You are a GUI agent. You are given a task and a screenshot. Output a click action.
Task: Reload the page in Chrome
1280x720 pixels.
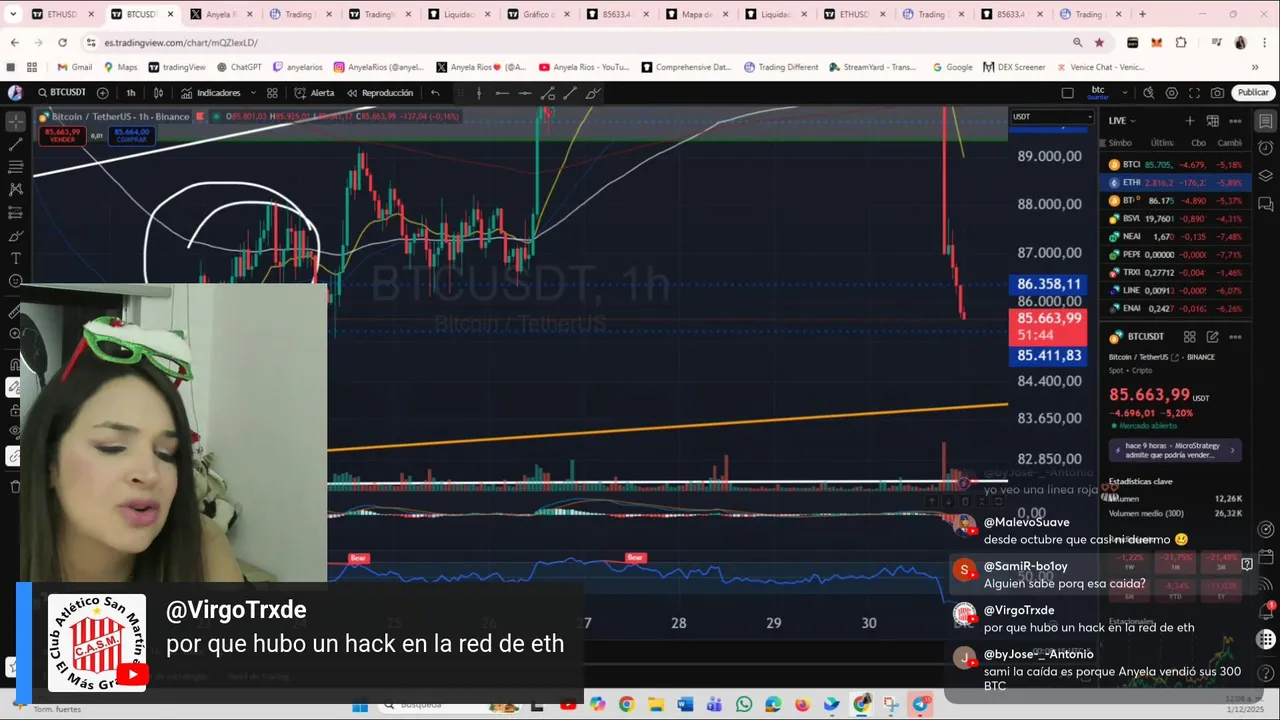62,43
